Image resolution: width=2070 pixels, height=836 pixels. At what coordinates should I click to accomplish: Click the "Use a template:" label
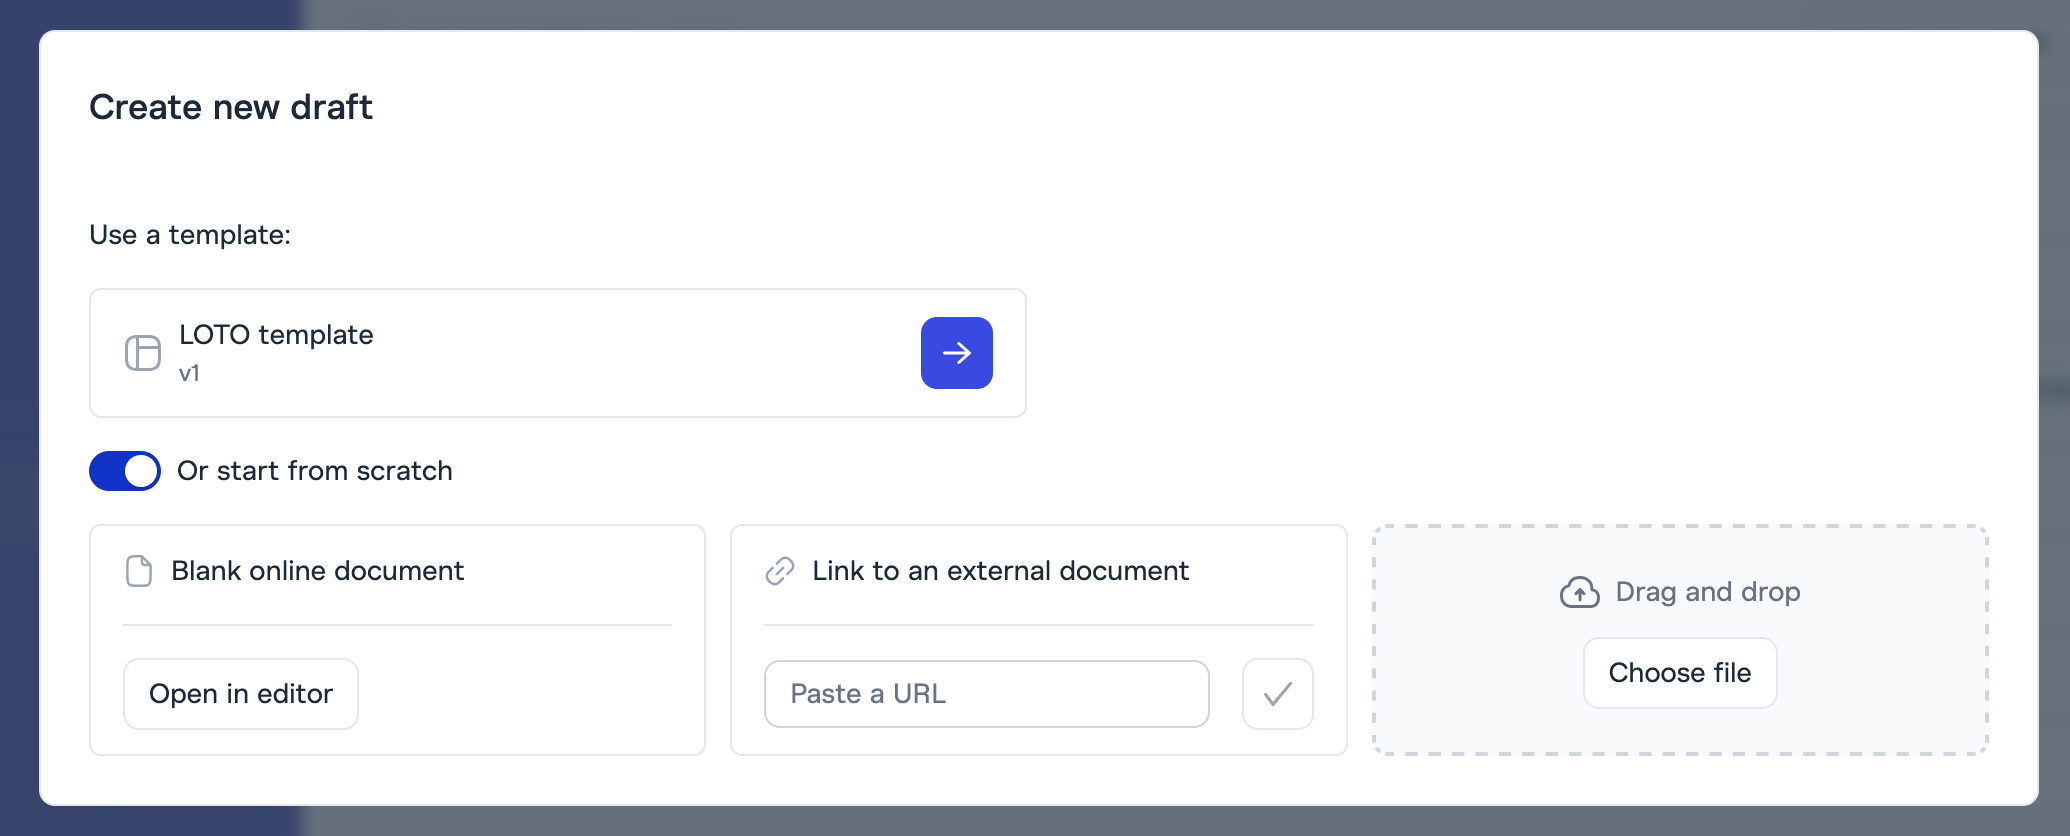(x=190, y=235)
